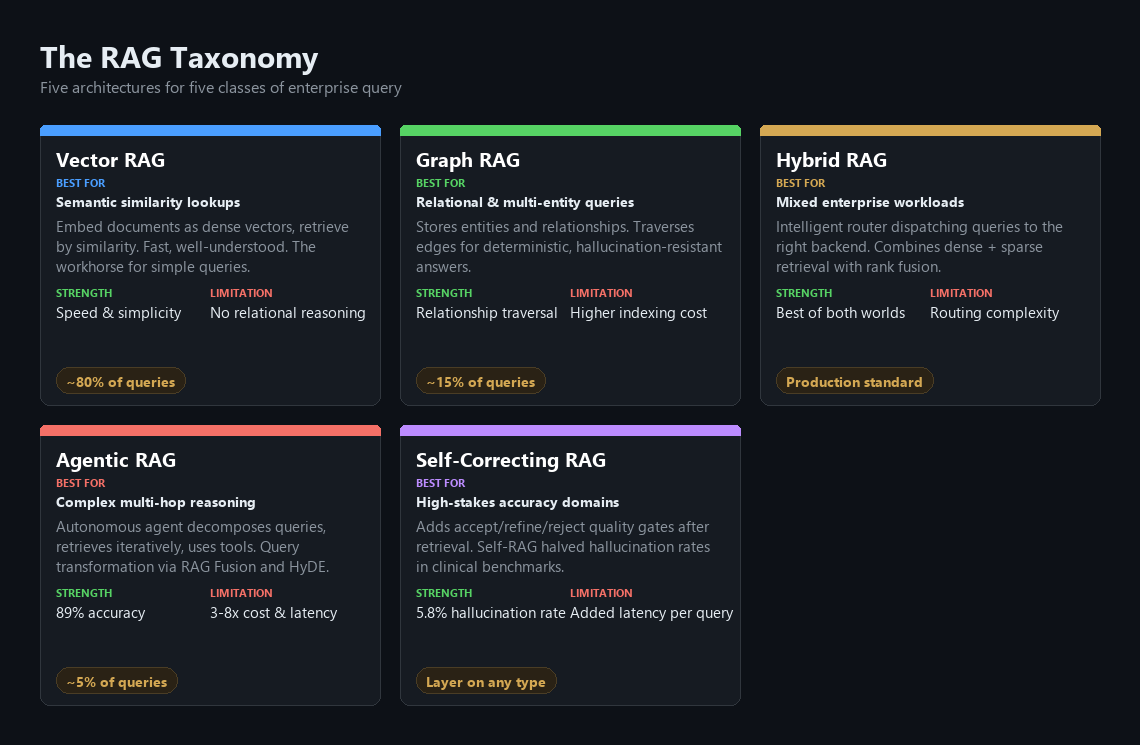Image resolution: width=1140 pixels, height=745 pixels.
Task: Click The RAG Taxonomy page title
Action: pyautogui.click(x=179, y=58)
